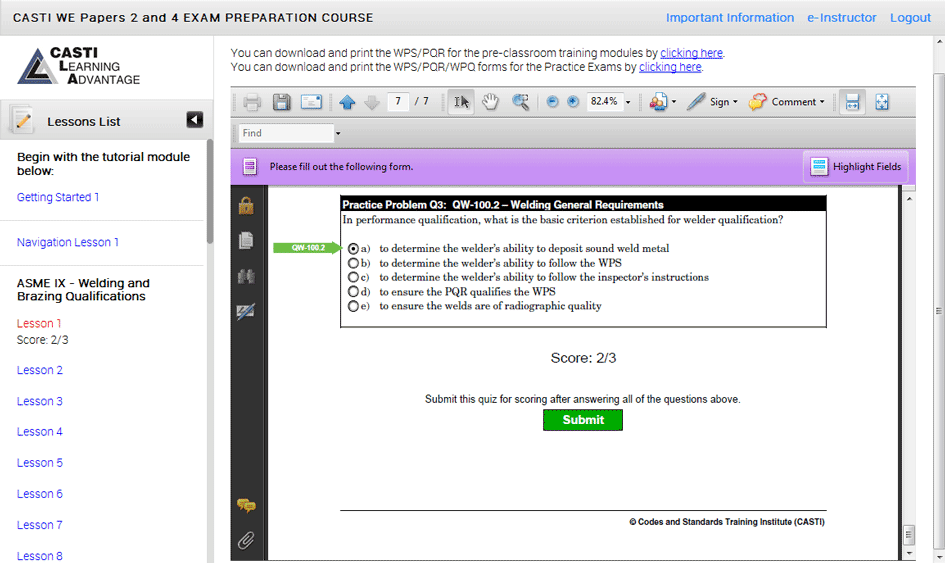The height and width of the screenshot is (563, 945).
Task: Click the grey next page down arrow
Action: tap(372, 102)
